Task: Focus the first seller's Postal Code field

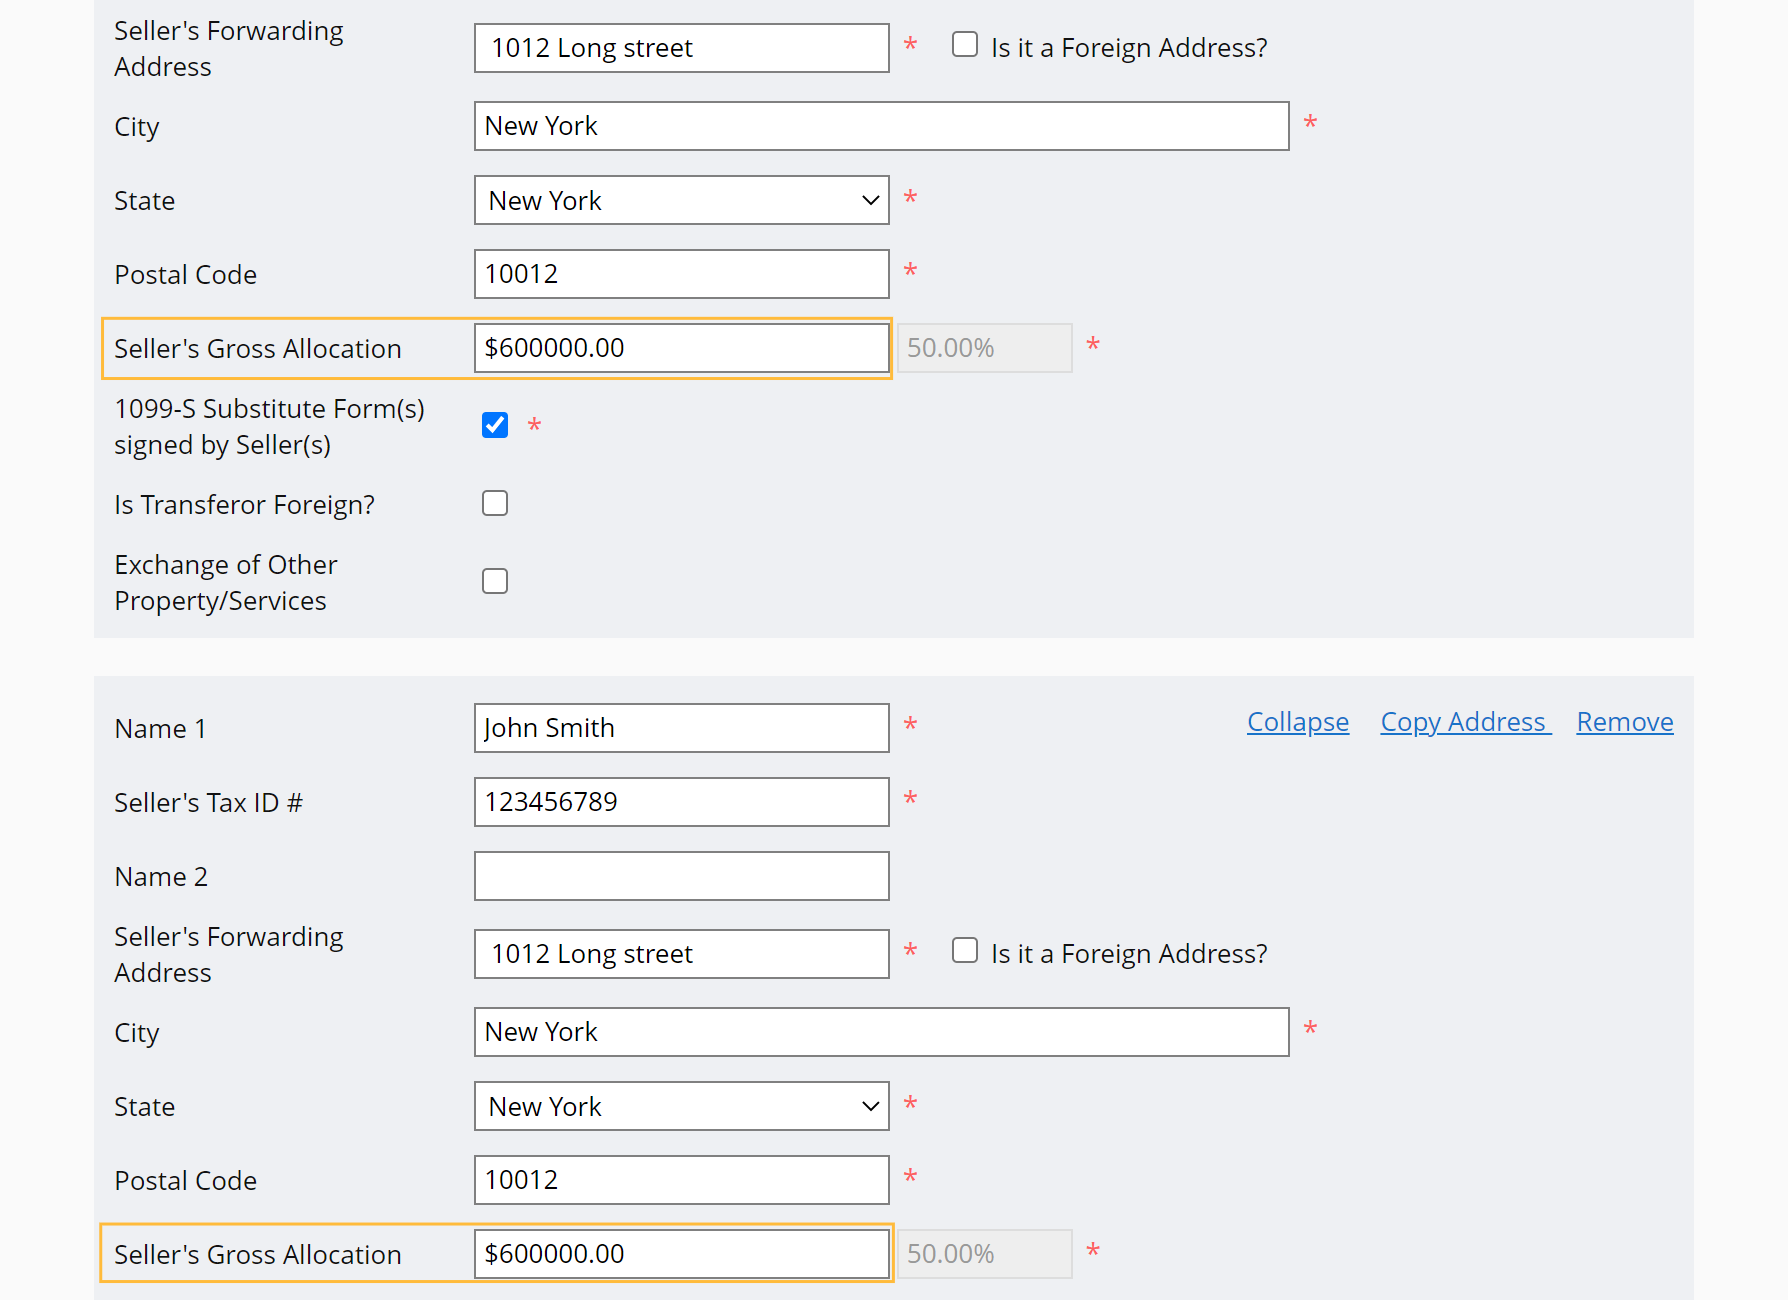Action: 681,274
